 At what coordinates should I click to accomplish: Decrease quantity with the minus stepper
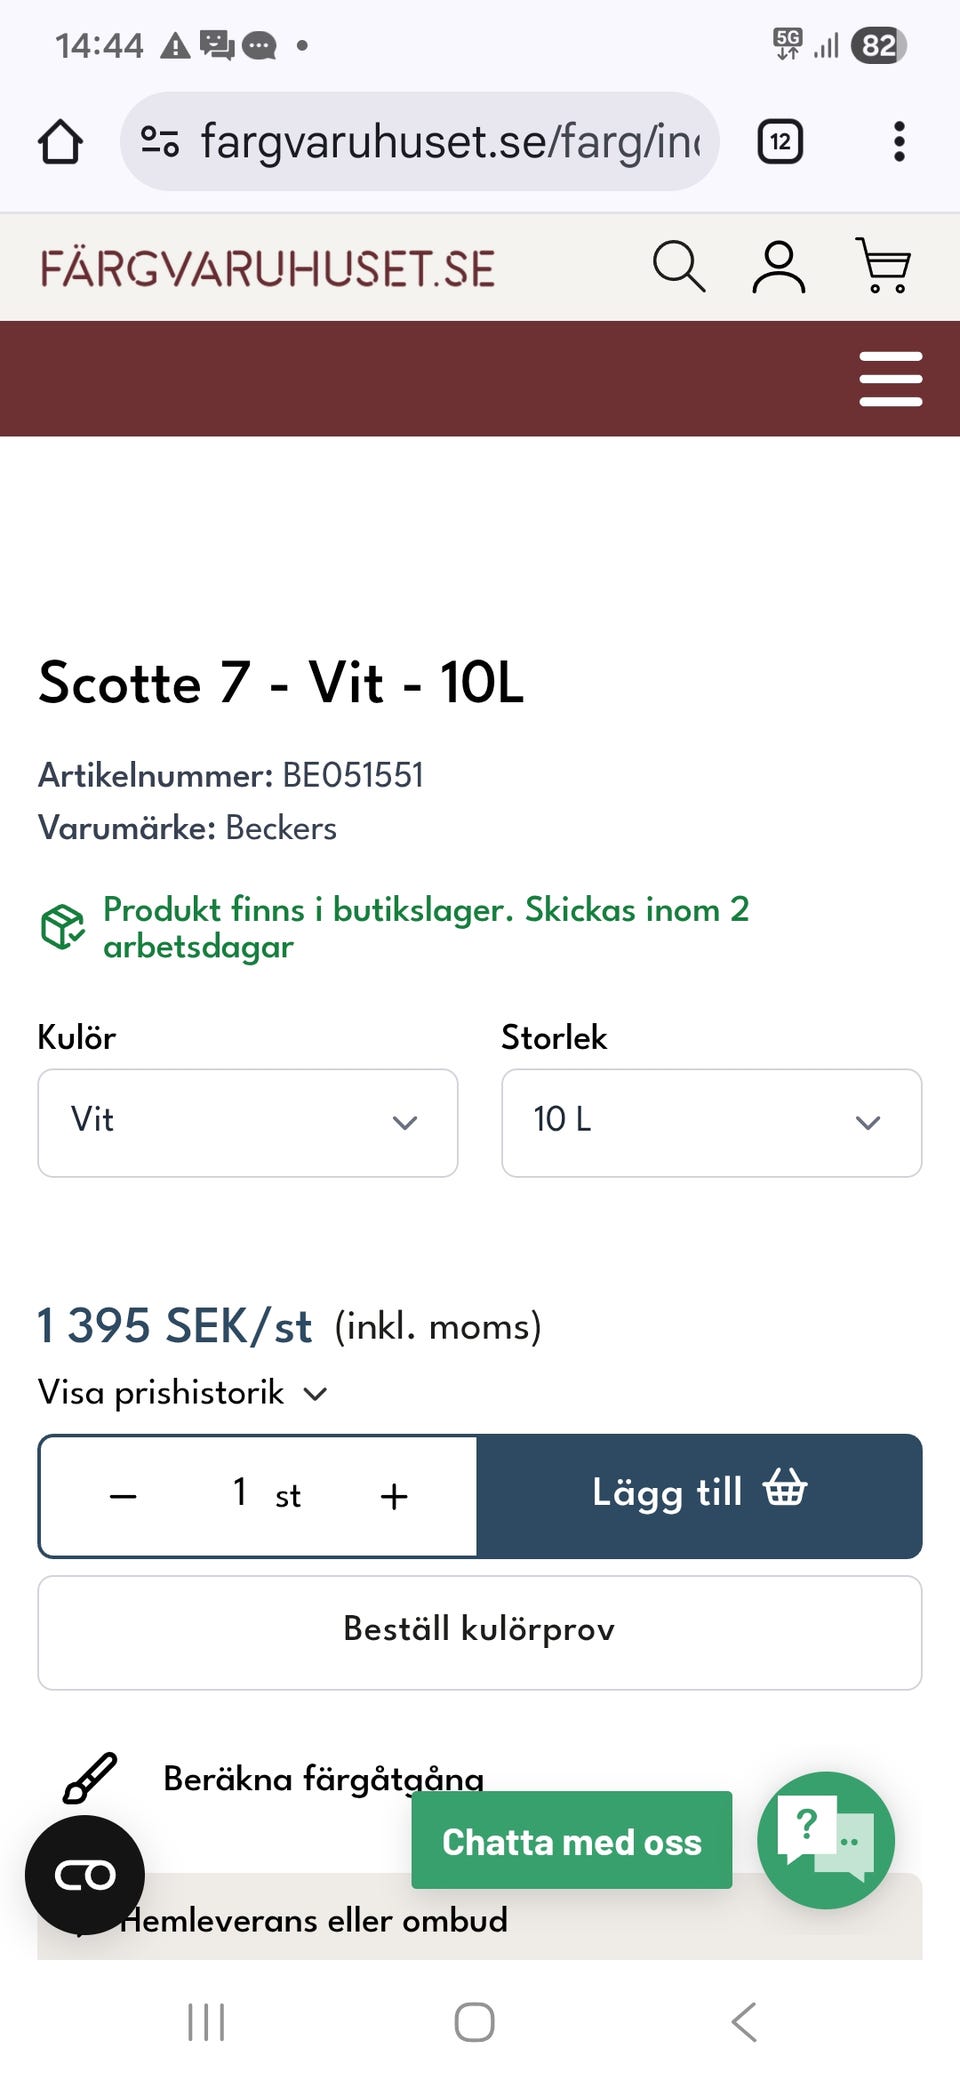tap(122, 1495)
